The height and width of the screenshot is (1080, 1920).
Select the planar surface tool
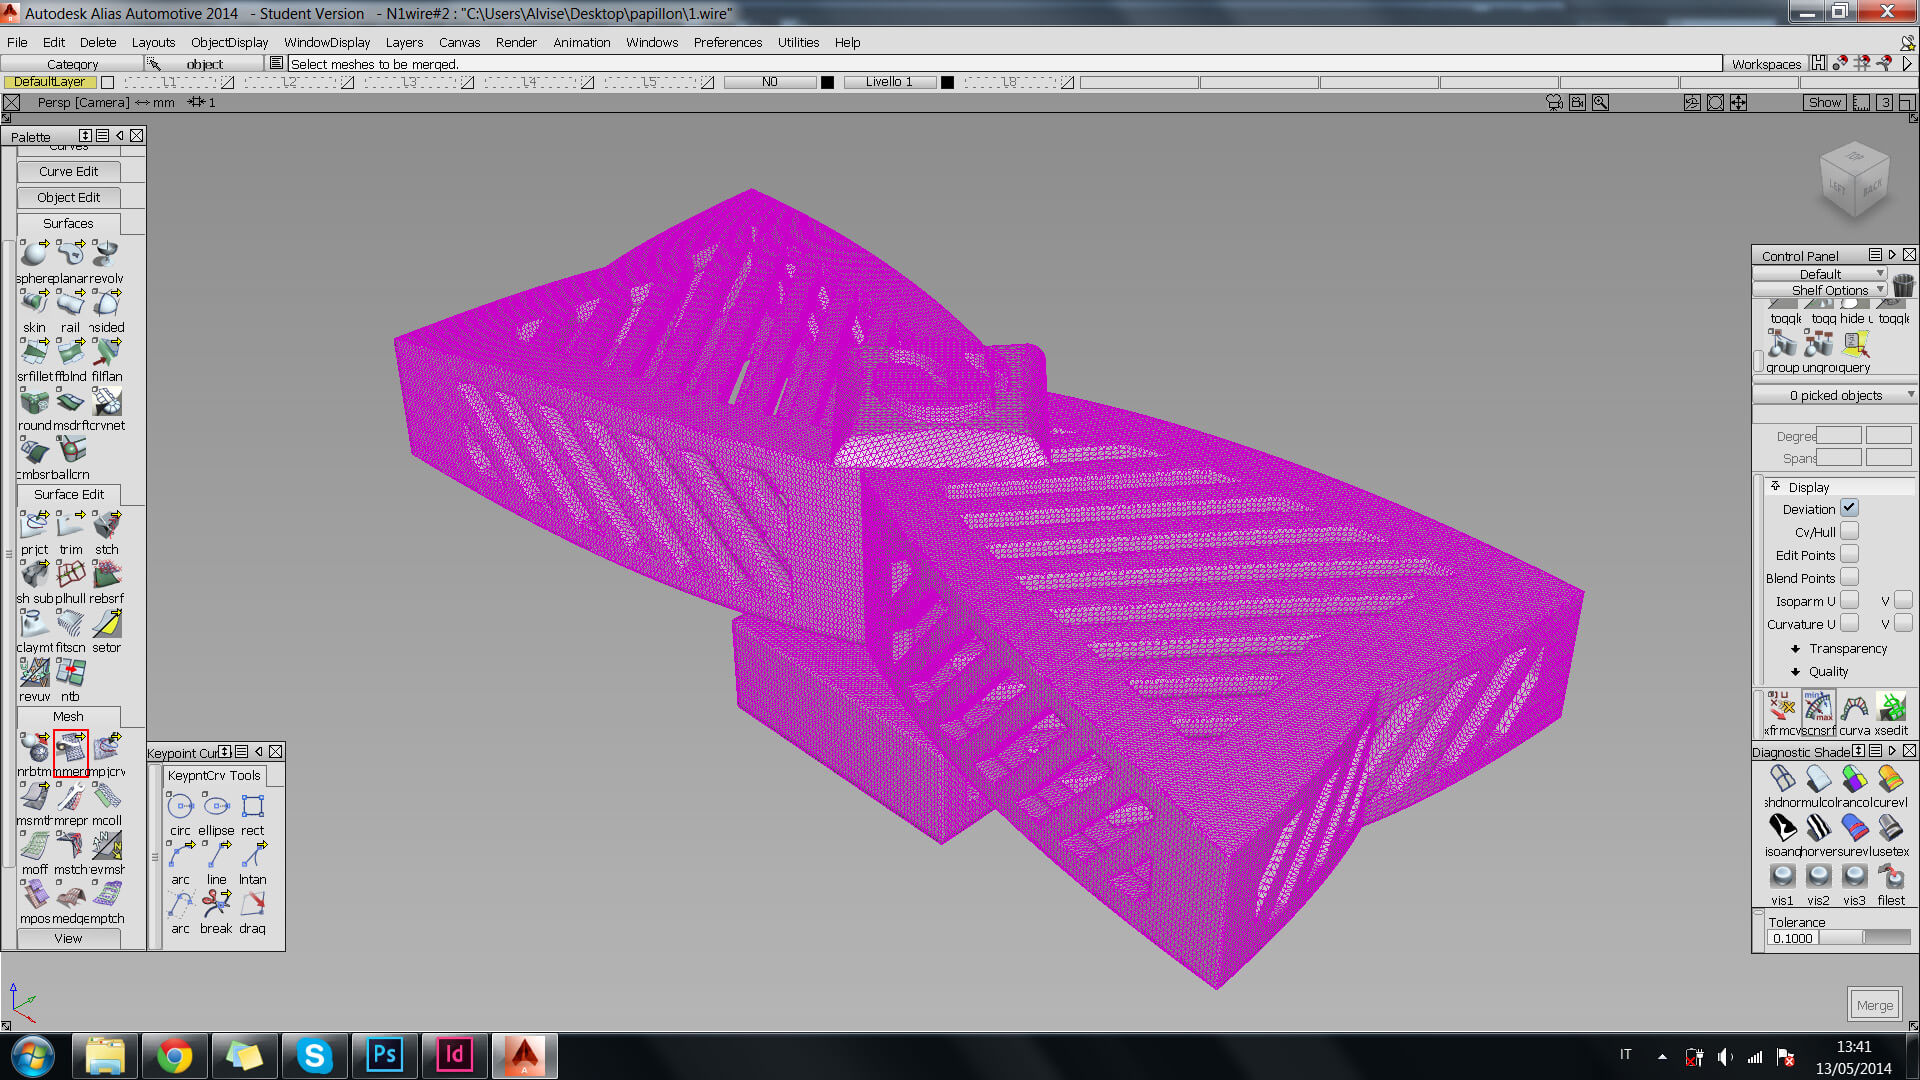pos(70,254)
